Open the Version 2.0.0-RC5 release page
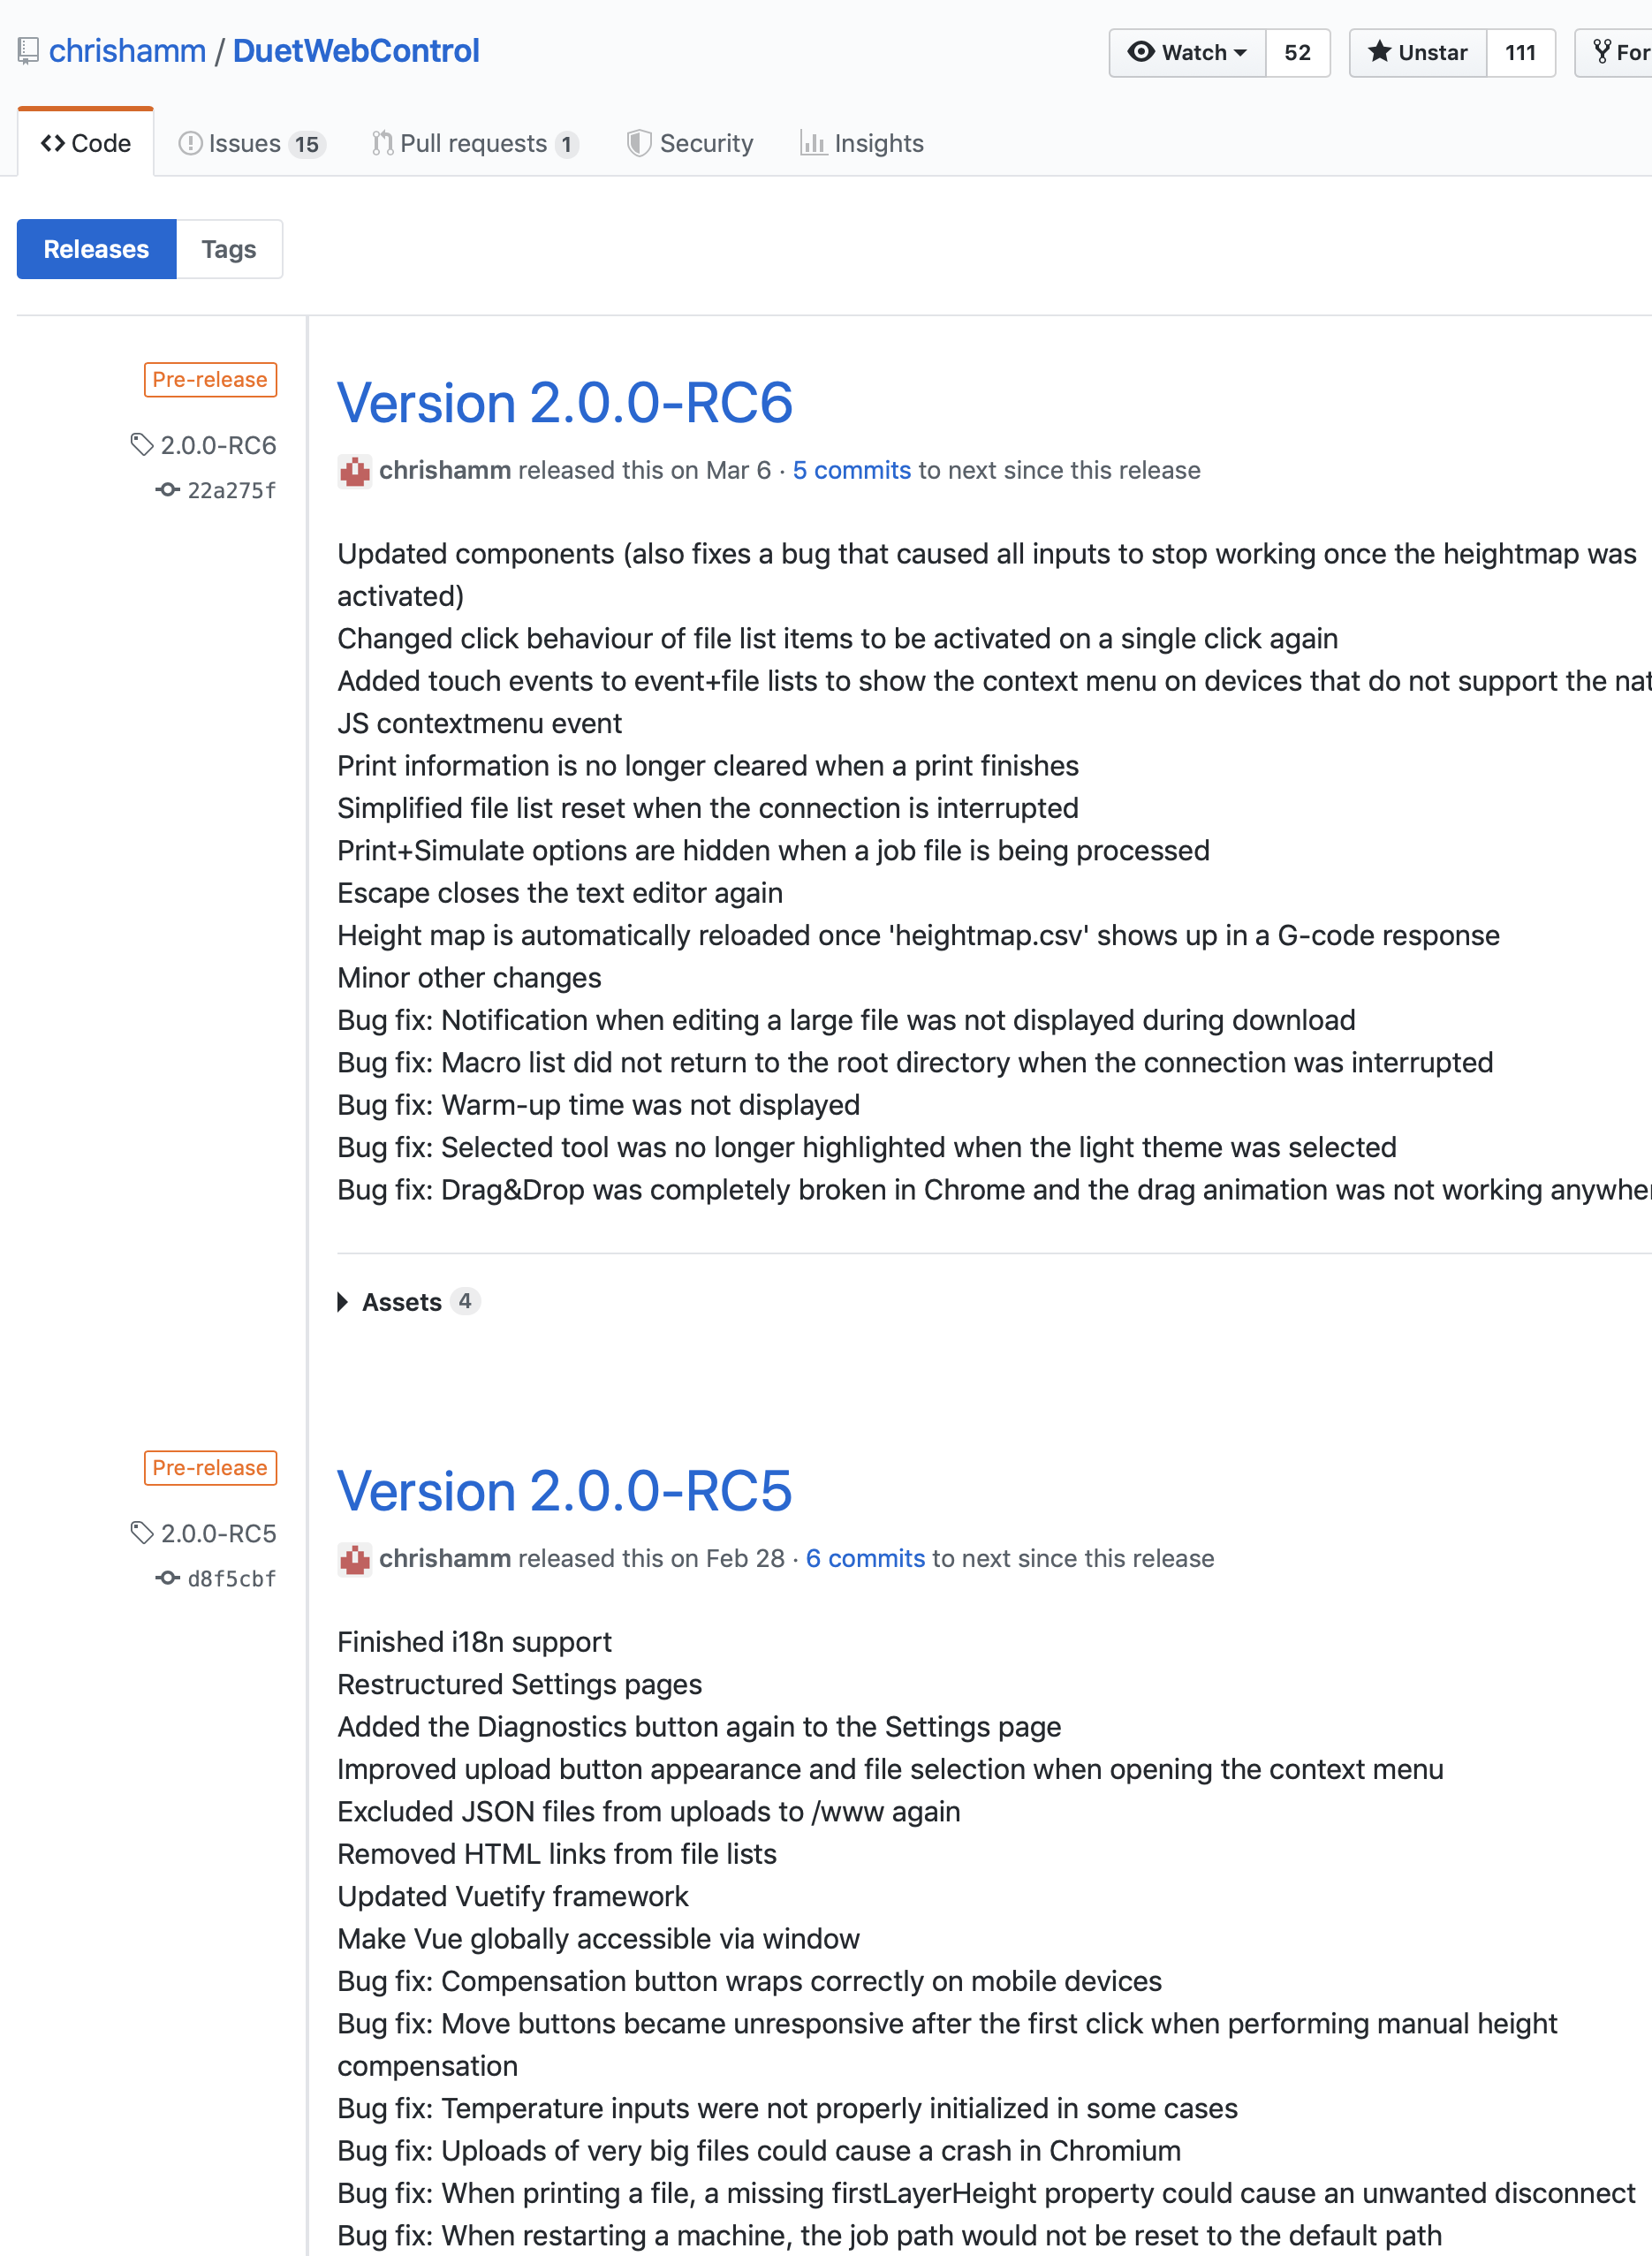This screenshot has height=2256, width=1652. click(565, 1490)
